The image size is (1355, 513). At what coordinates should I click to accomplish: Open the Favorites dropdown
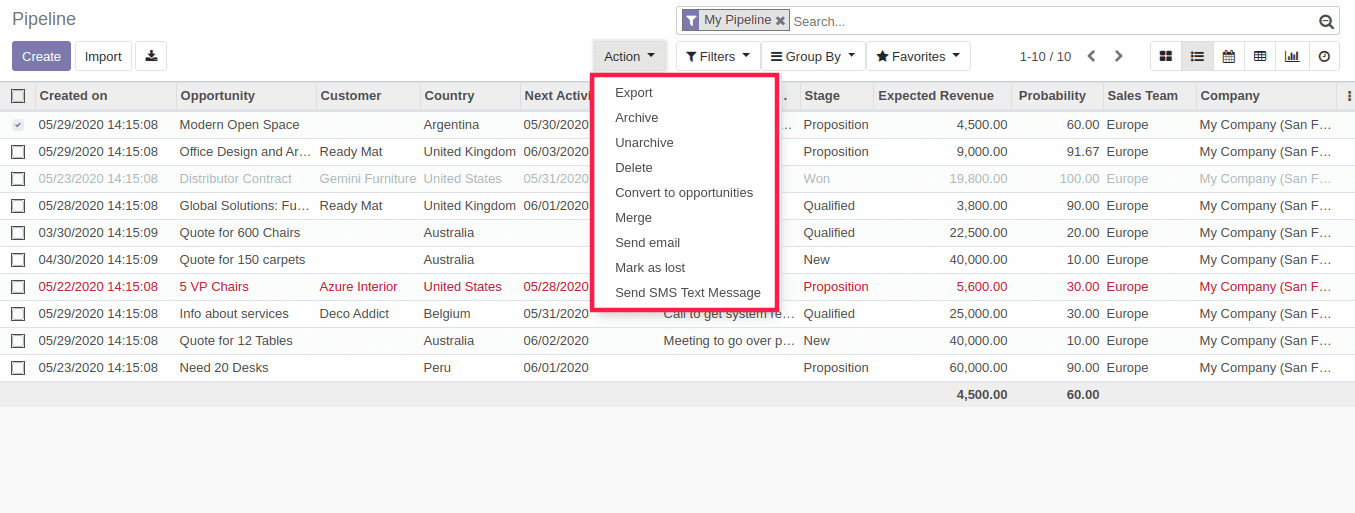(x=918, y=56)
